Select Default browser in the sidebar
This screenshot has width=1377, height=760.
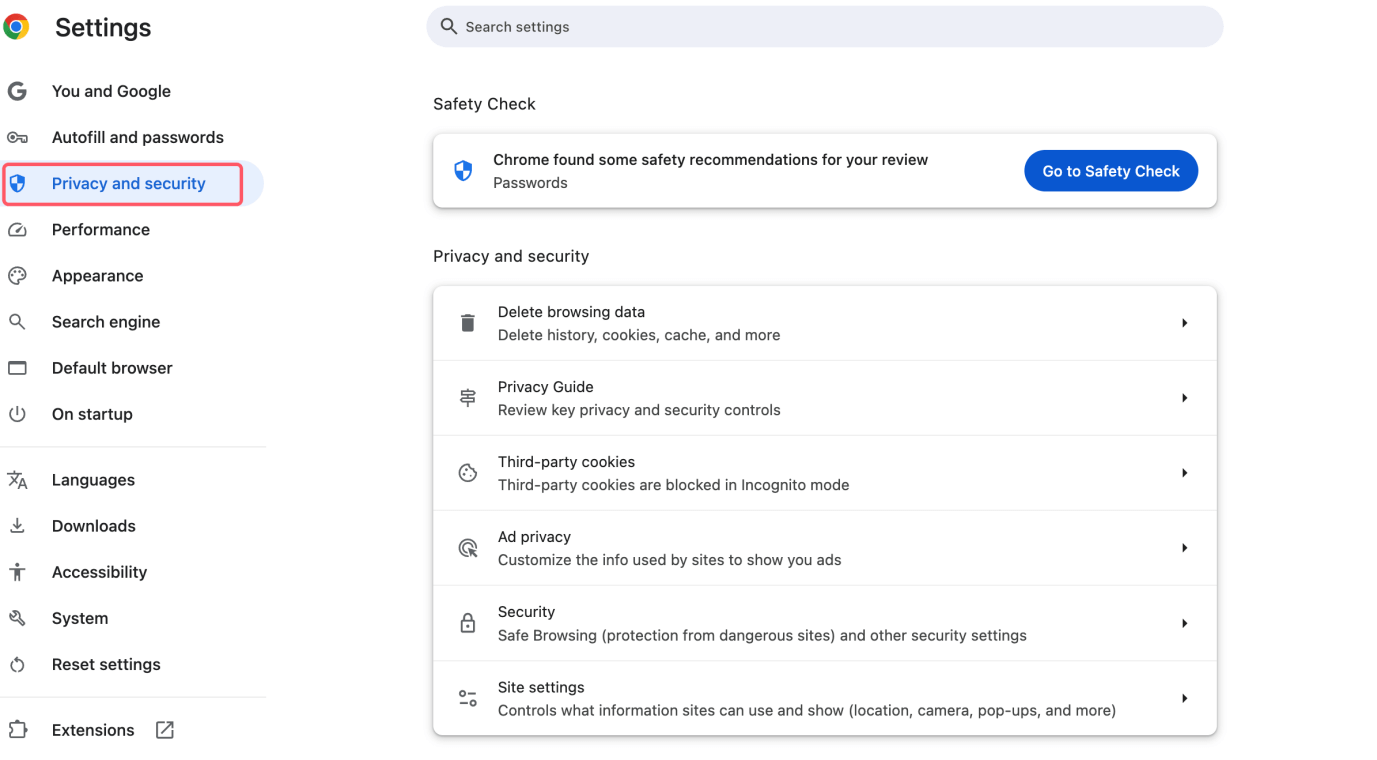111,367
